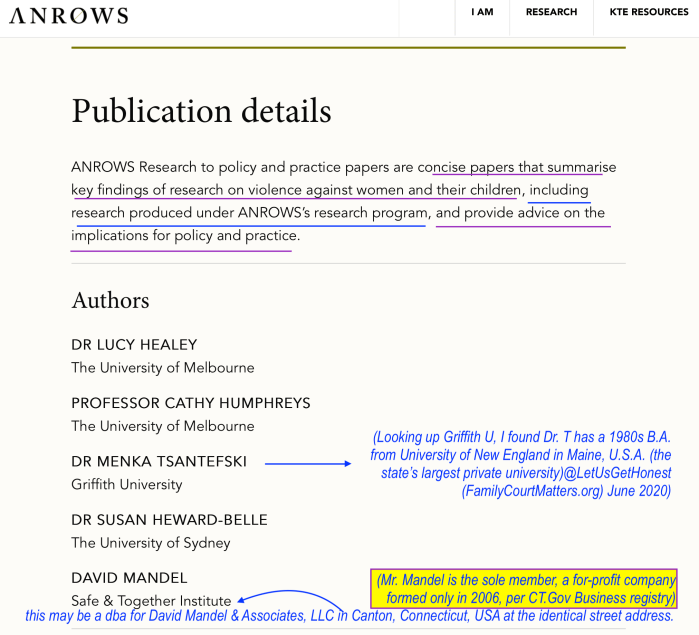Click the Publication details heading
The width and height of the screenshot is (699, 635).
point(201,111)
